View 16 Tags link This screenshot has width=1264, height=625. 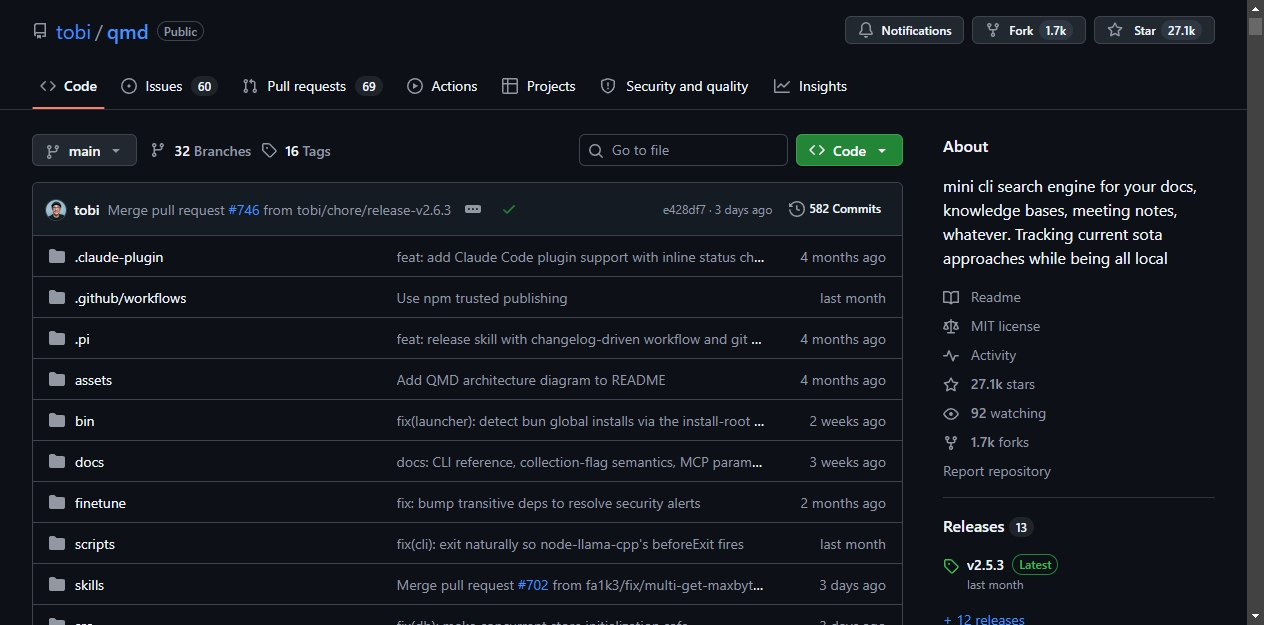point(296,151)
